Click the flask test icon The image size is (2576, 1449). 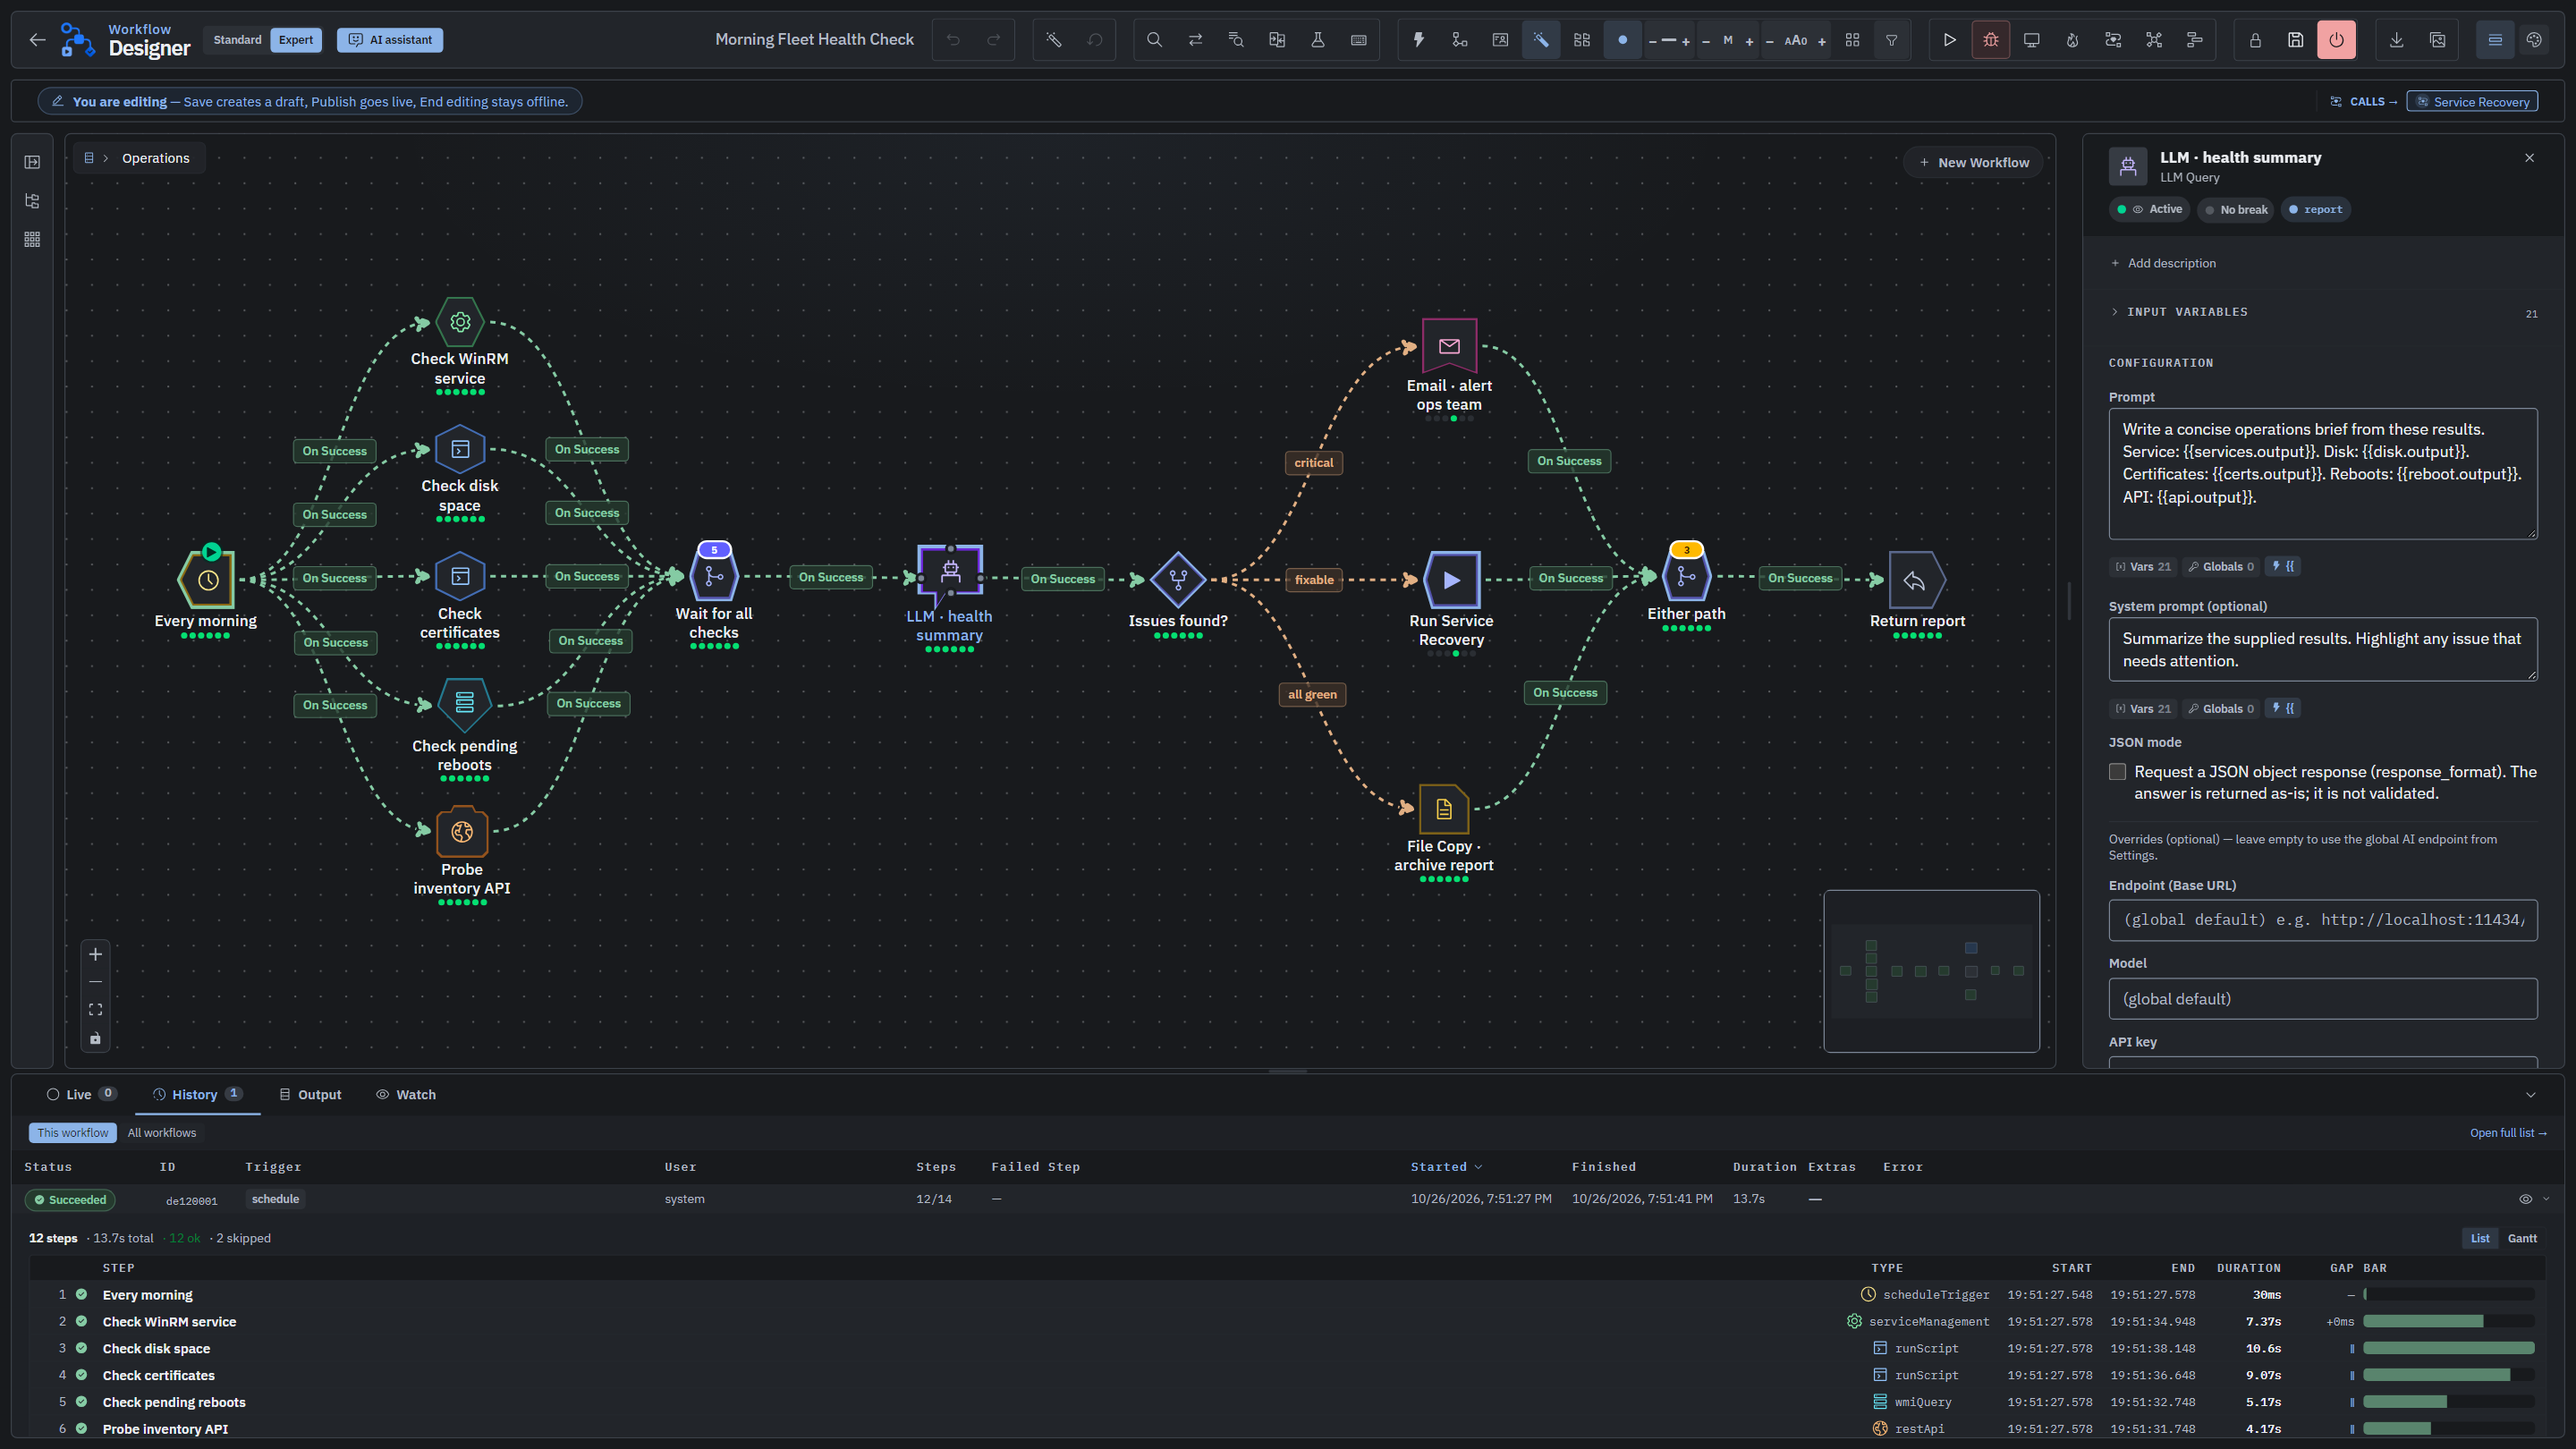pos(1317,40)
